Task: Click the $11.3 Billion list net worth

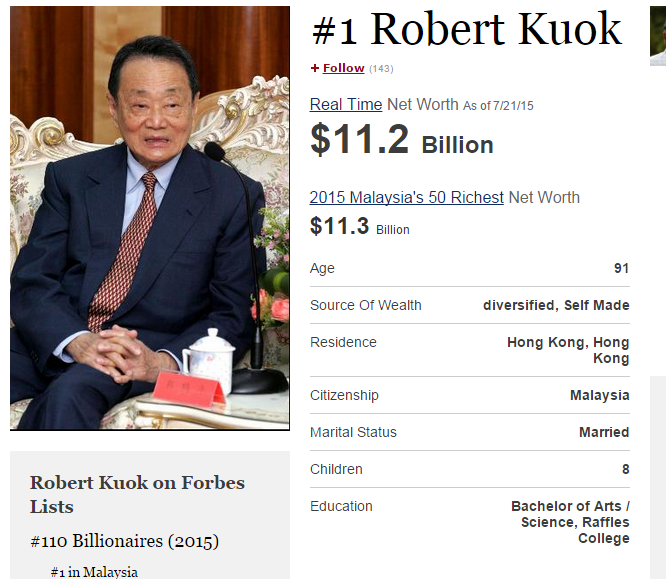Action: pyautogui.click(x=360, y=226)
